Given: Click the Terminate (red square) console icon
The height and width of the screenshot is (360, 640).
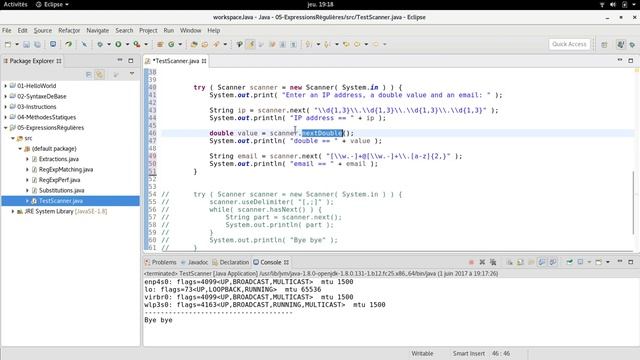Looking at the screenshot, I should pyautogui.click(x=471, y=262).
